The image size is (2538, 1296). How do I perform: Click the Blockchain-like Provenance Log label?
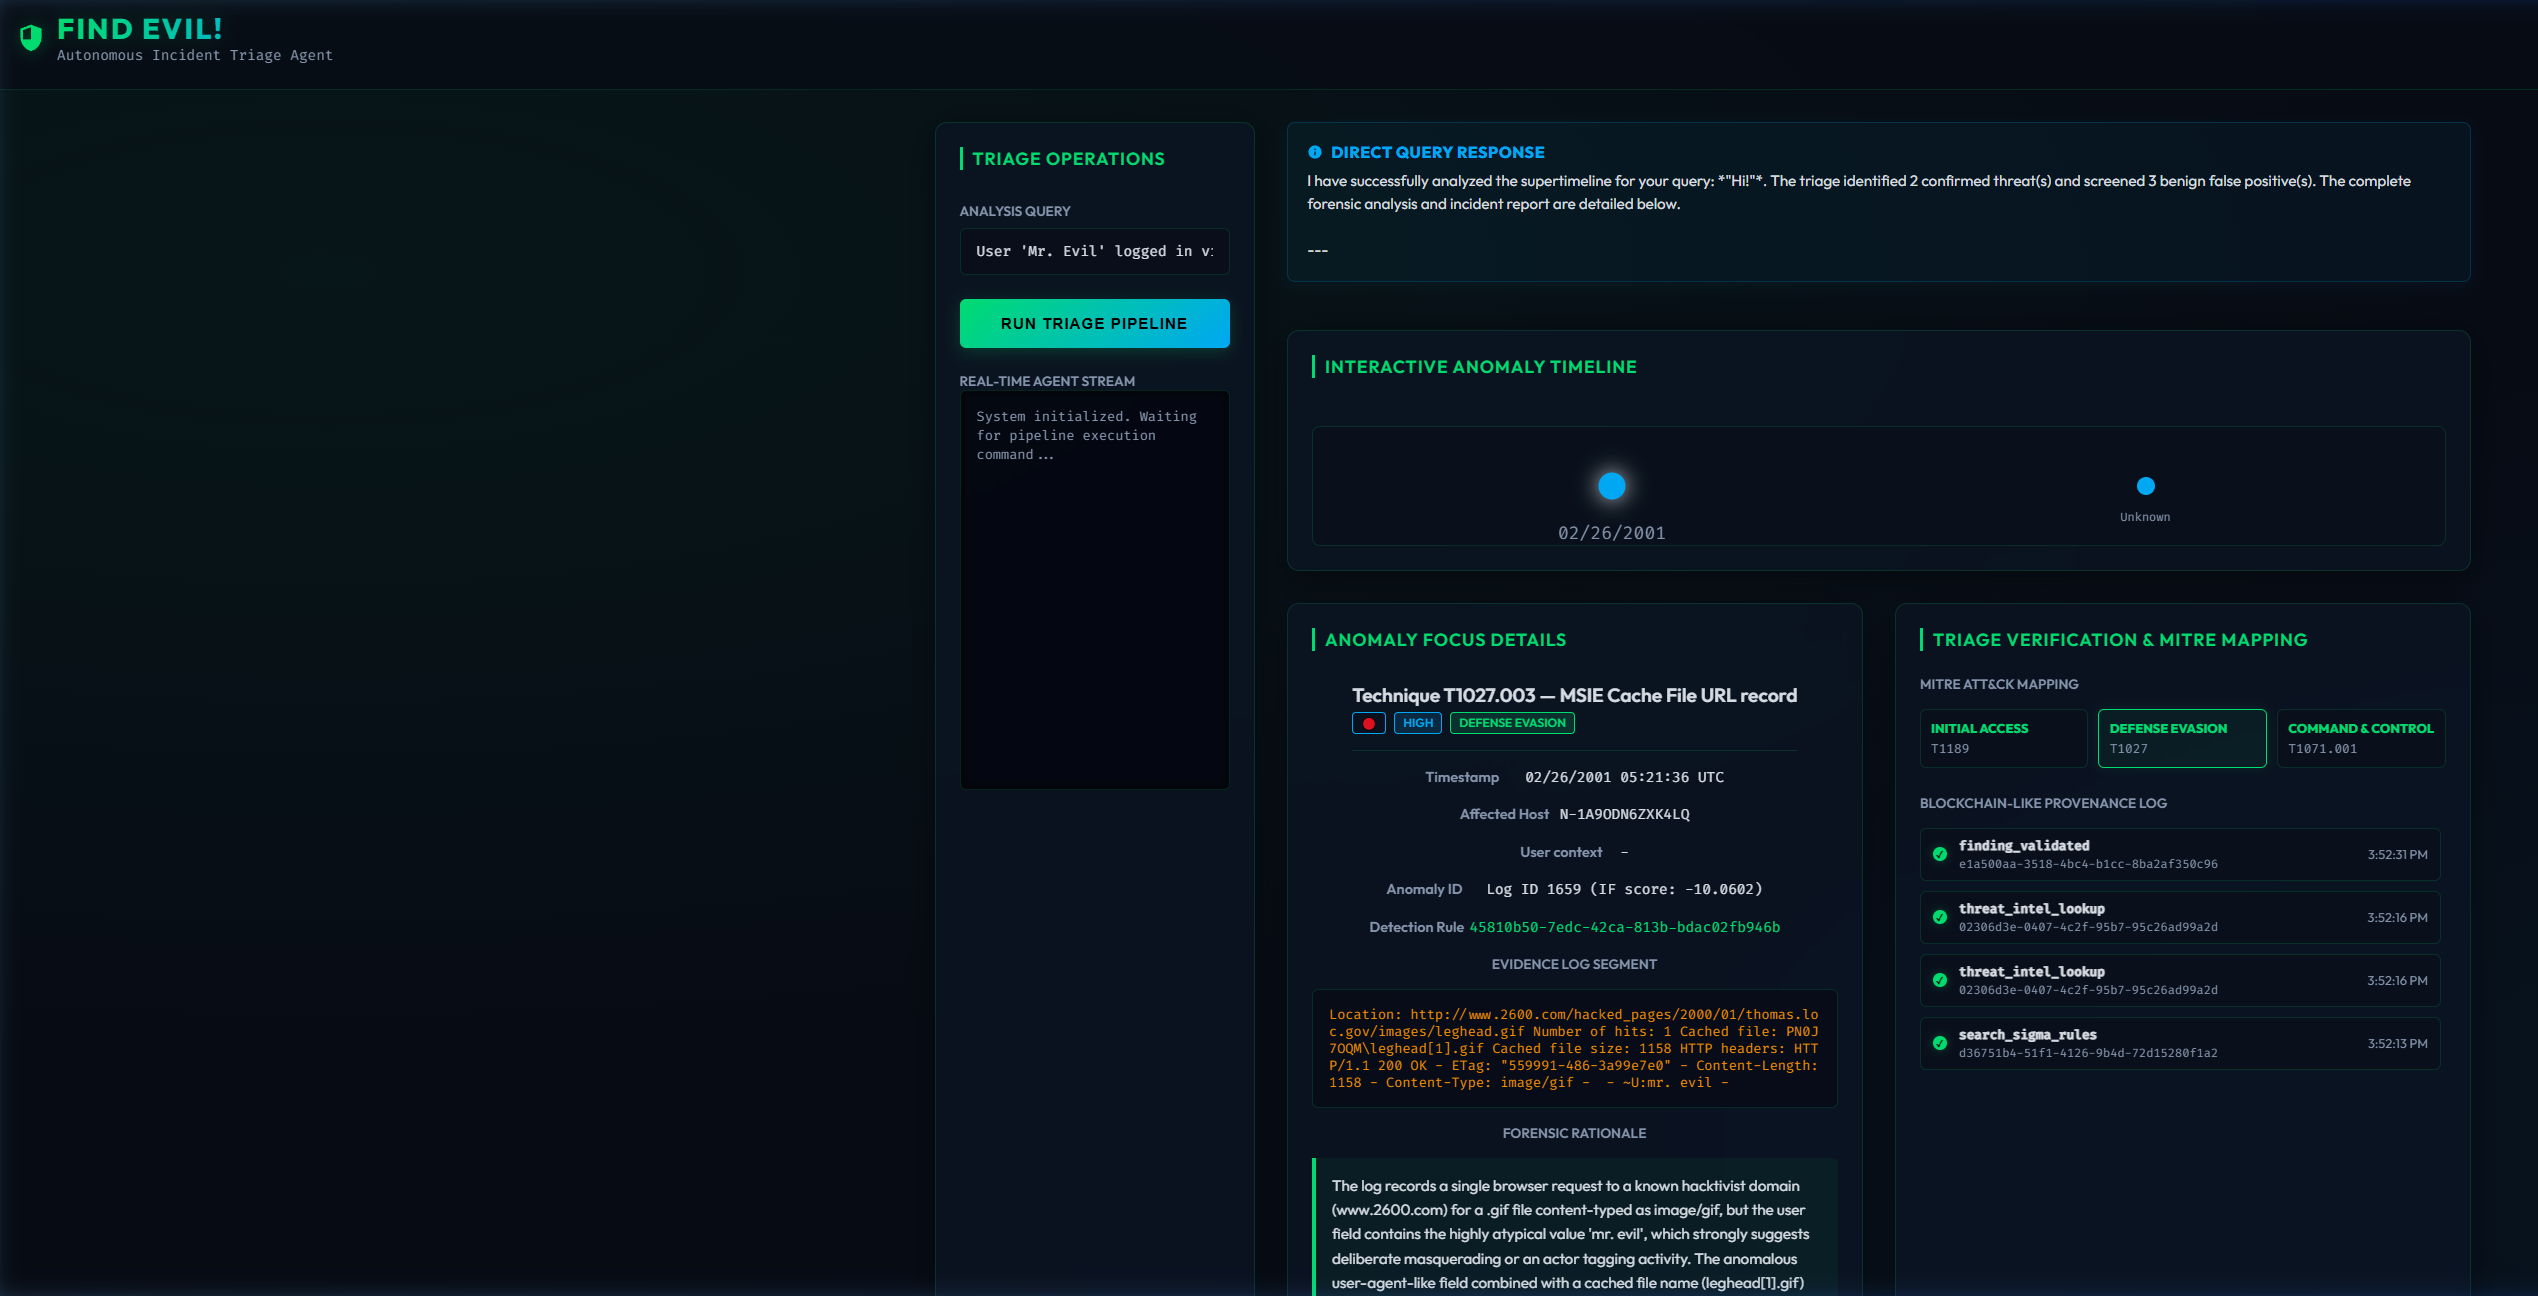point(2043,803)
